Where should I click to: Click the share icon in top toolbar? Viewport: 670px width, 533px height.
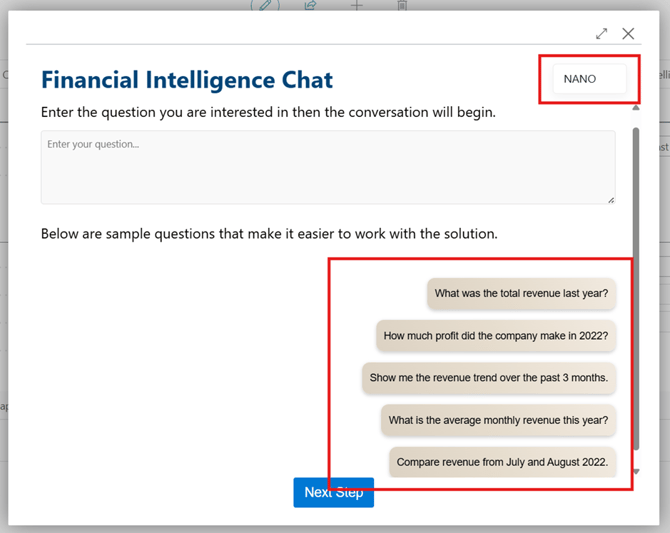click(310, 5)
